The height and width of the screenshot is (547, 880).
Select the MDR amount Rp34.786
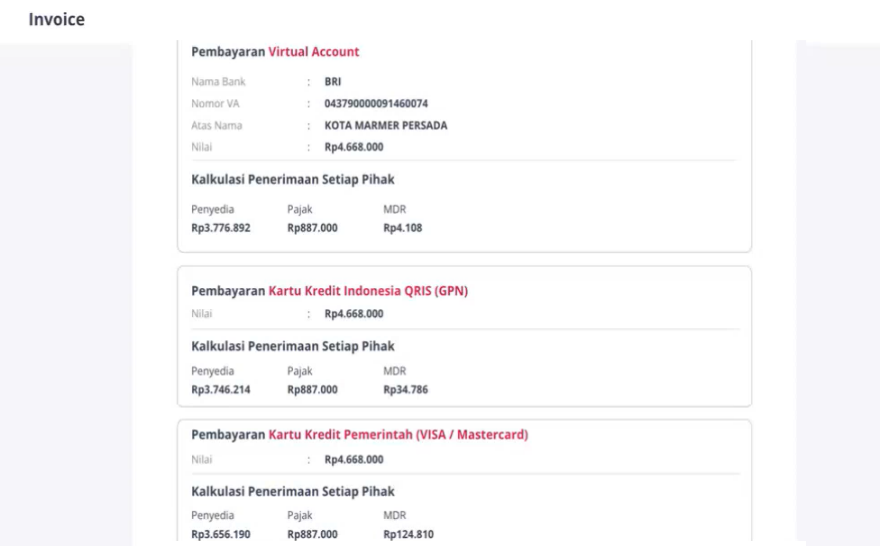tap(406, 390)
